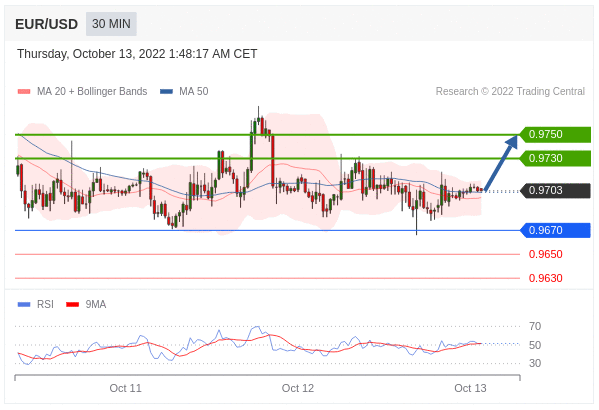
Task: Click the pink MA 20 legend swatch
Action: coord(24,92)
